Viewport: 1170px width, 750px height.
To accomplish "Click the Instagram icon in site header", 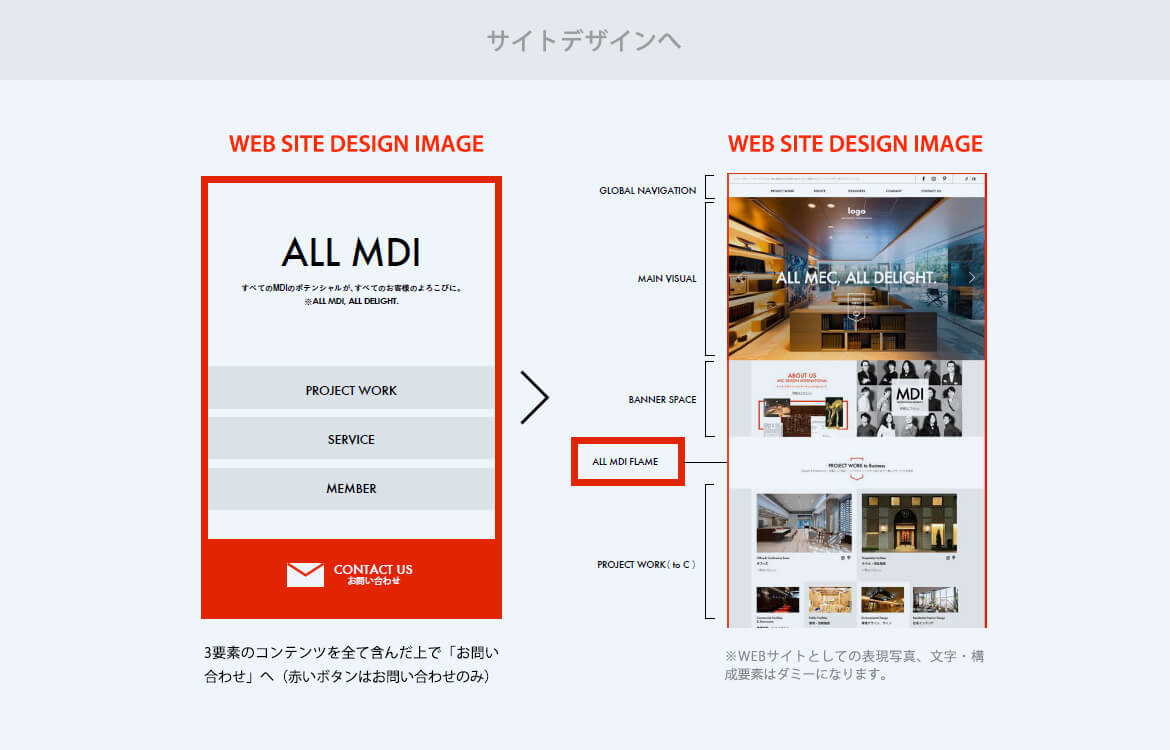I will 933,178.
